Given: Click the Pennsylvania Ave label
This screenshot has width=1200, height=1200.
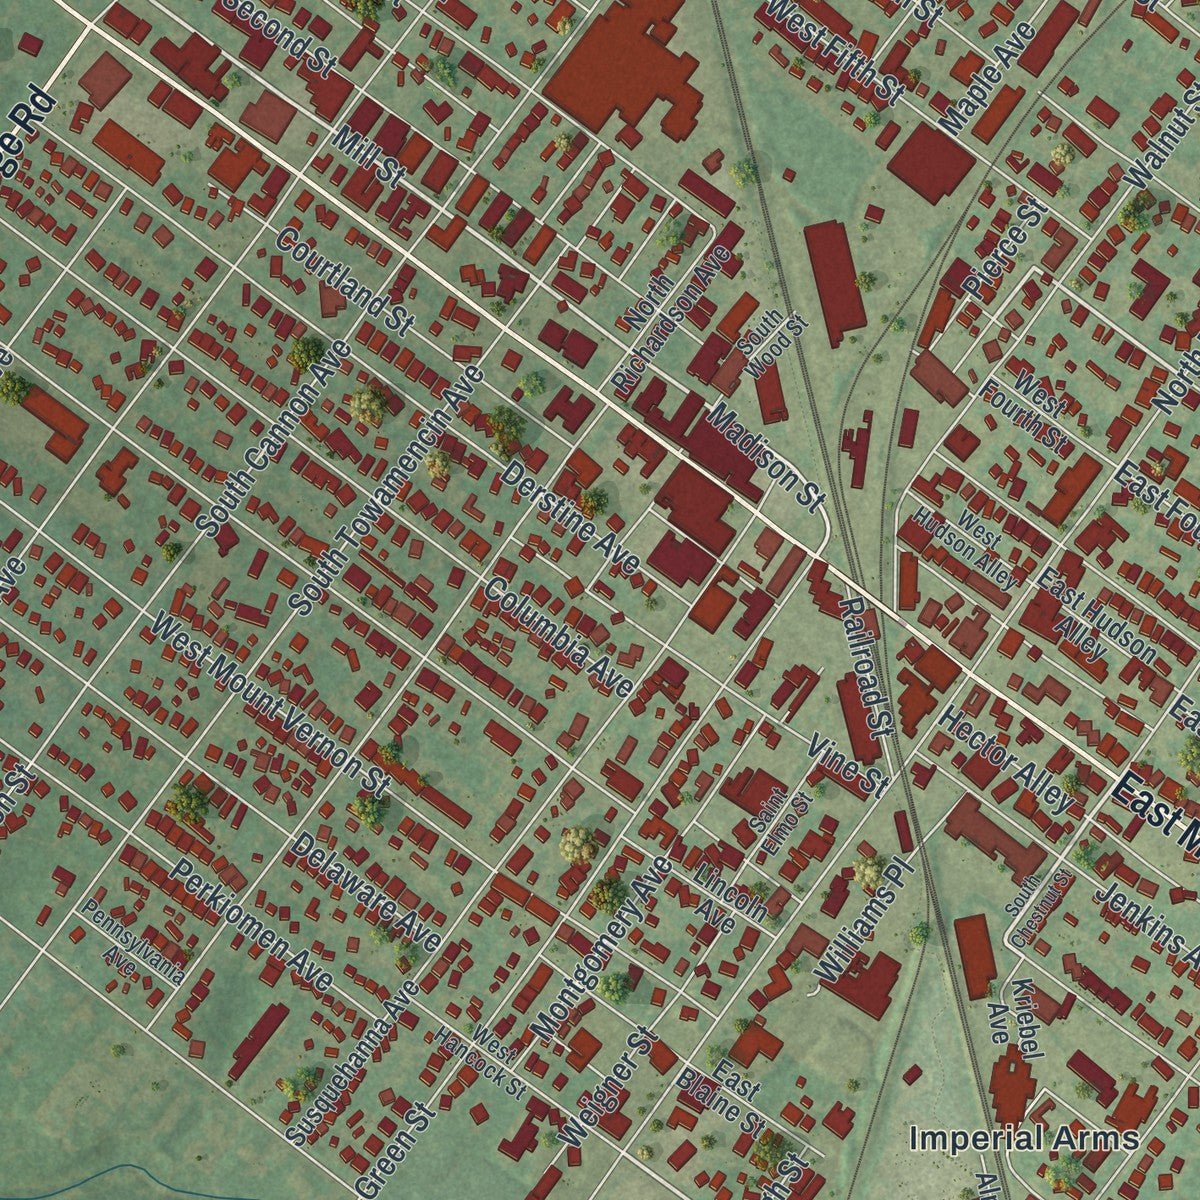Looking at the screenshot, I should coord(134,941).
